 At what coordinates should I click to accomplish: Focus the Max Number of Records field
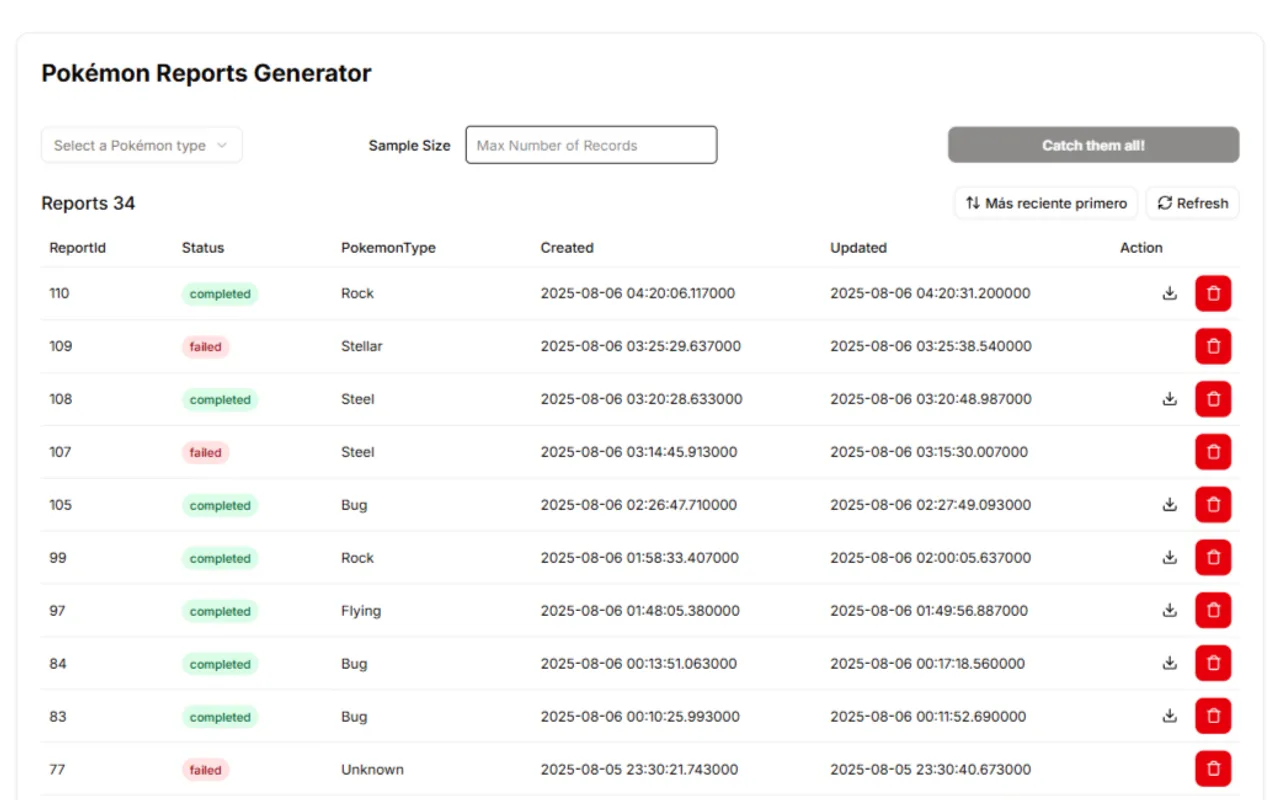pos(591,145)
